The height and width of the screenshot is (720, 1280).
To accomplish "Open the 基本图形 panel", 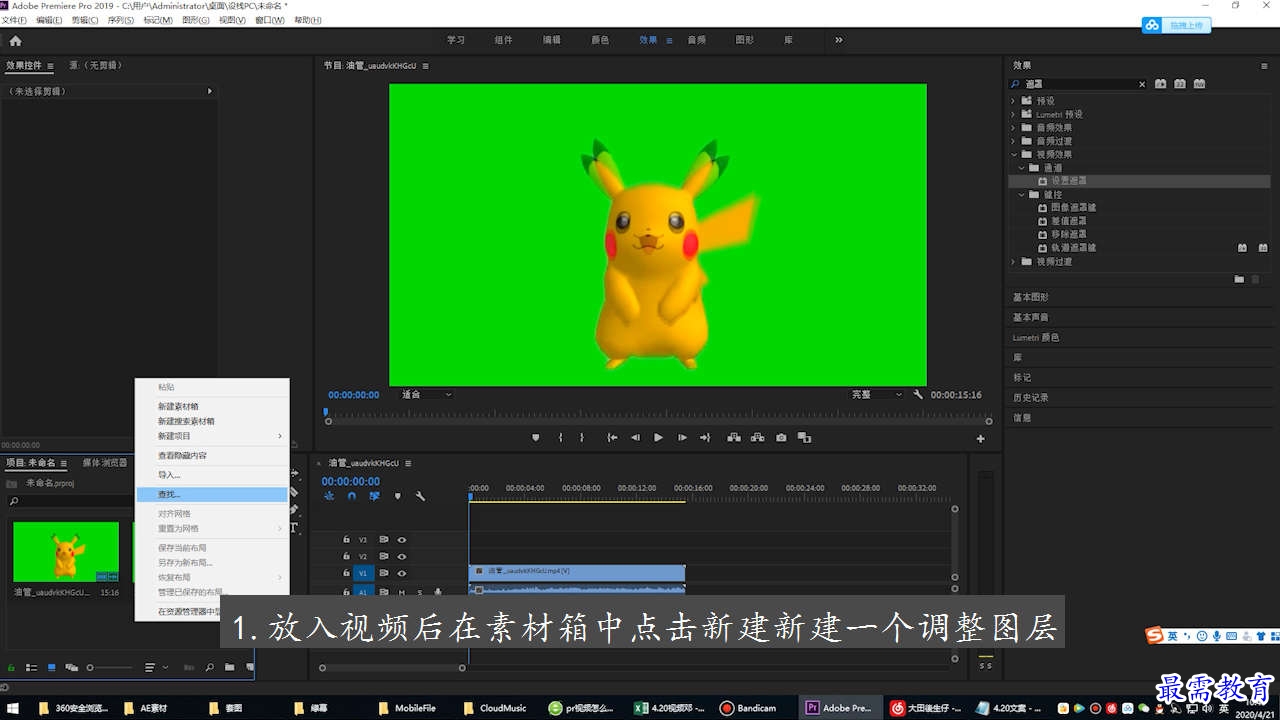I will pos(1031,298).
